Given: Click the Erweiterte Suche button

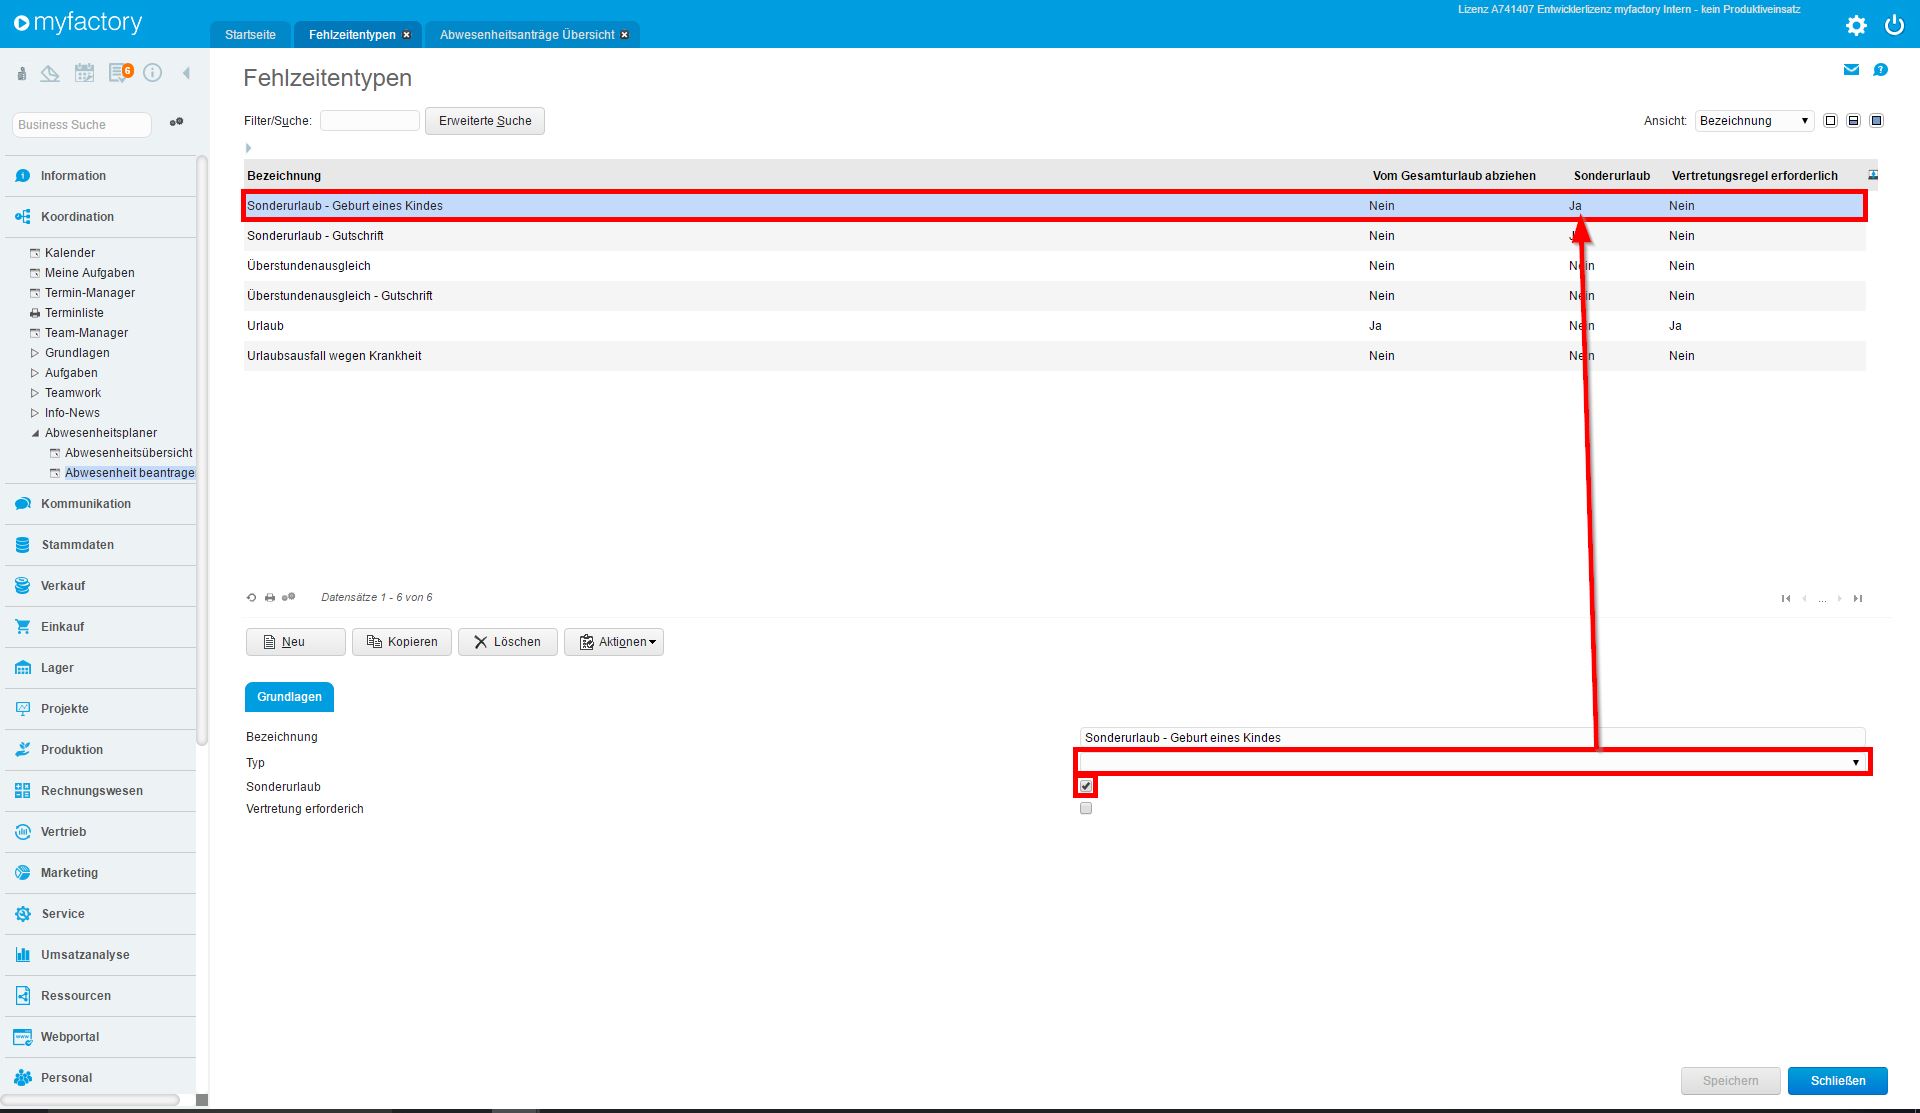Looking at the screenshot, I should [x=485, y=121].
